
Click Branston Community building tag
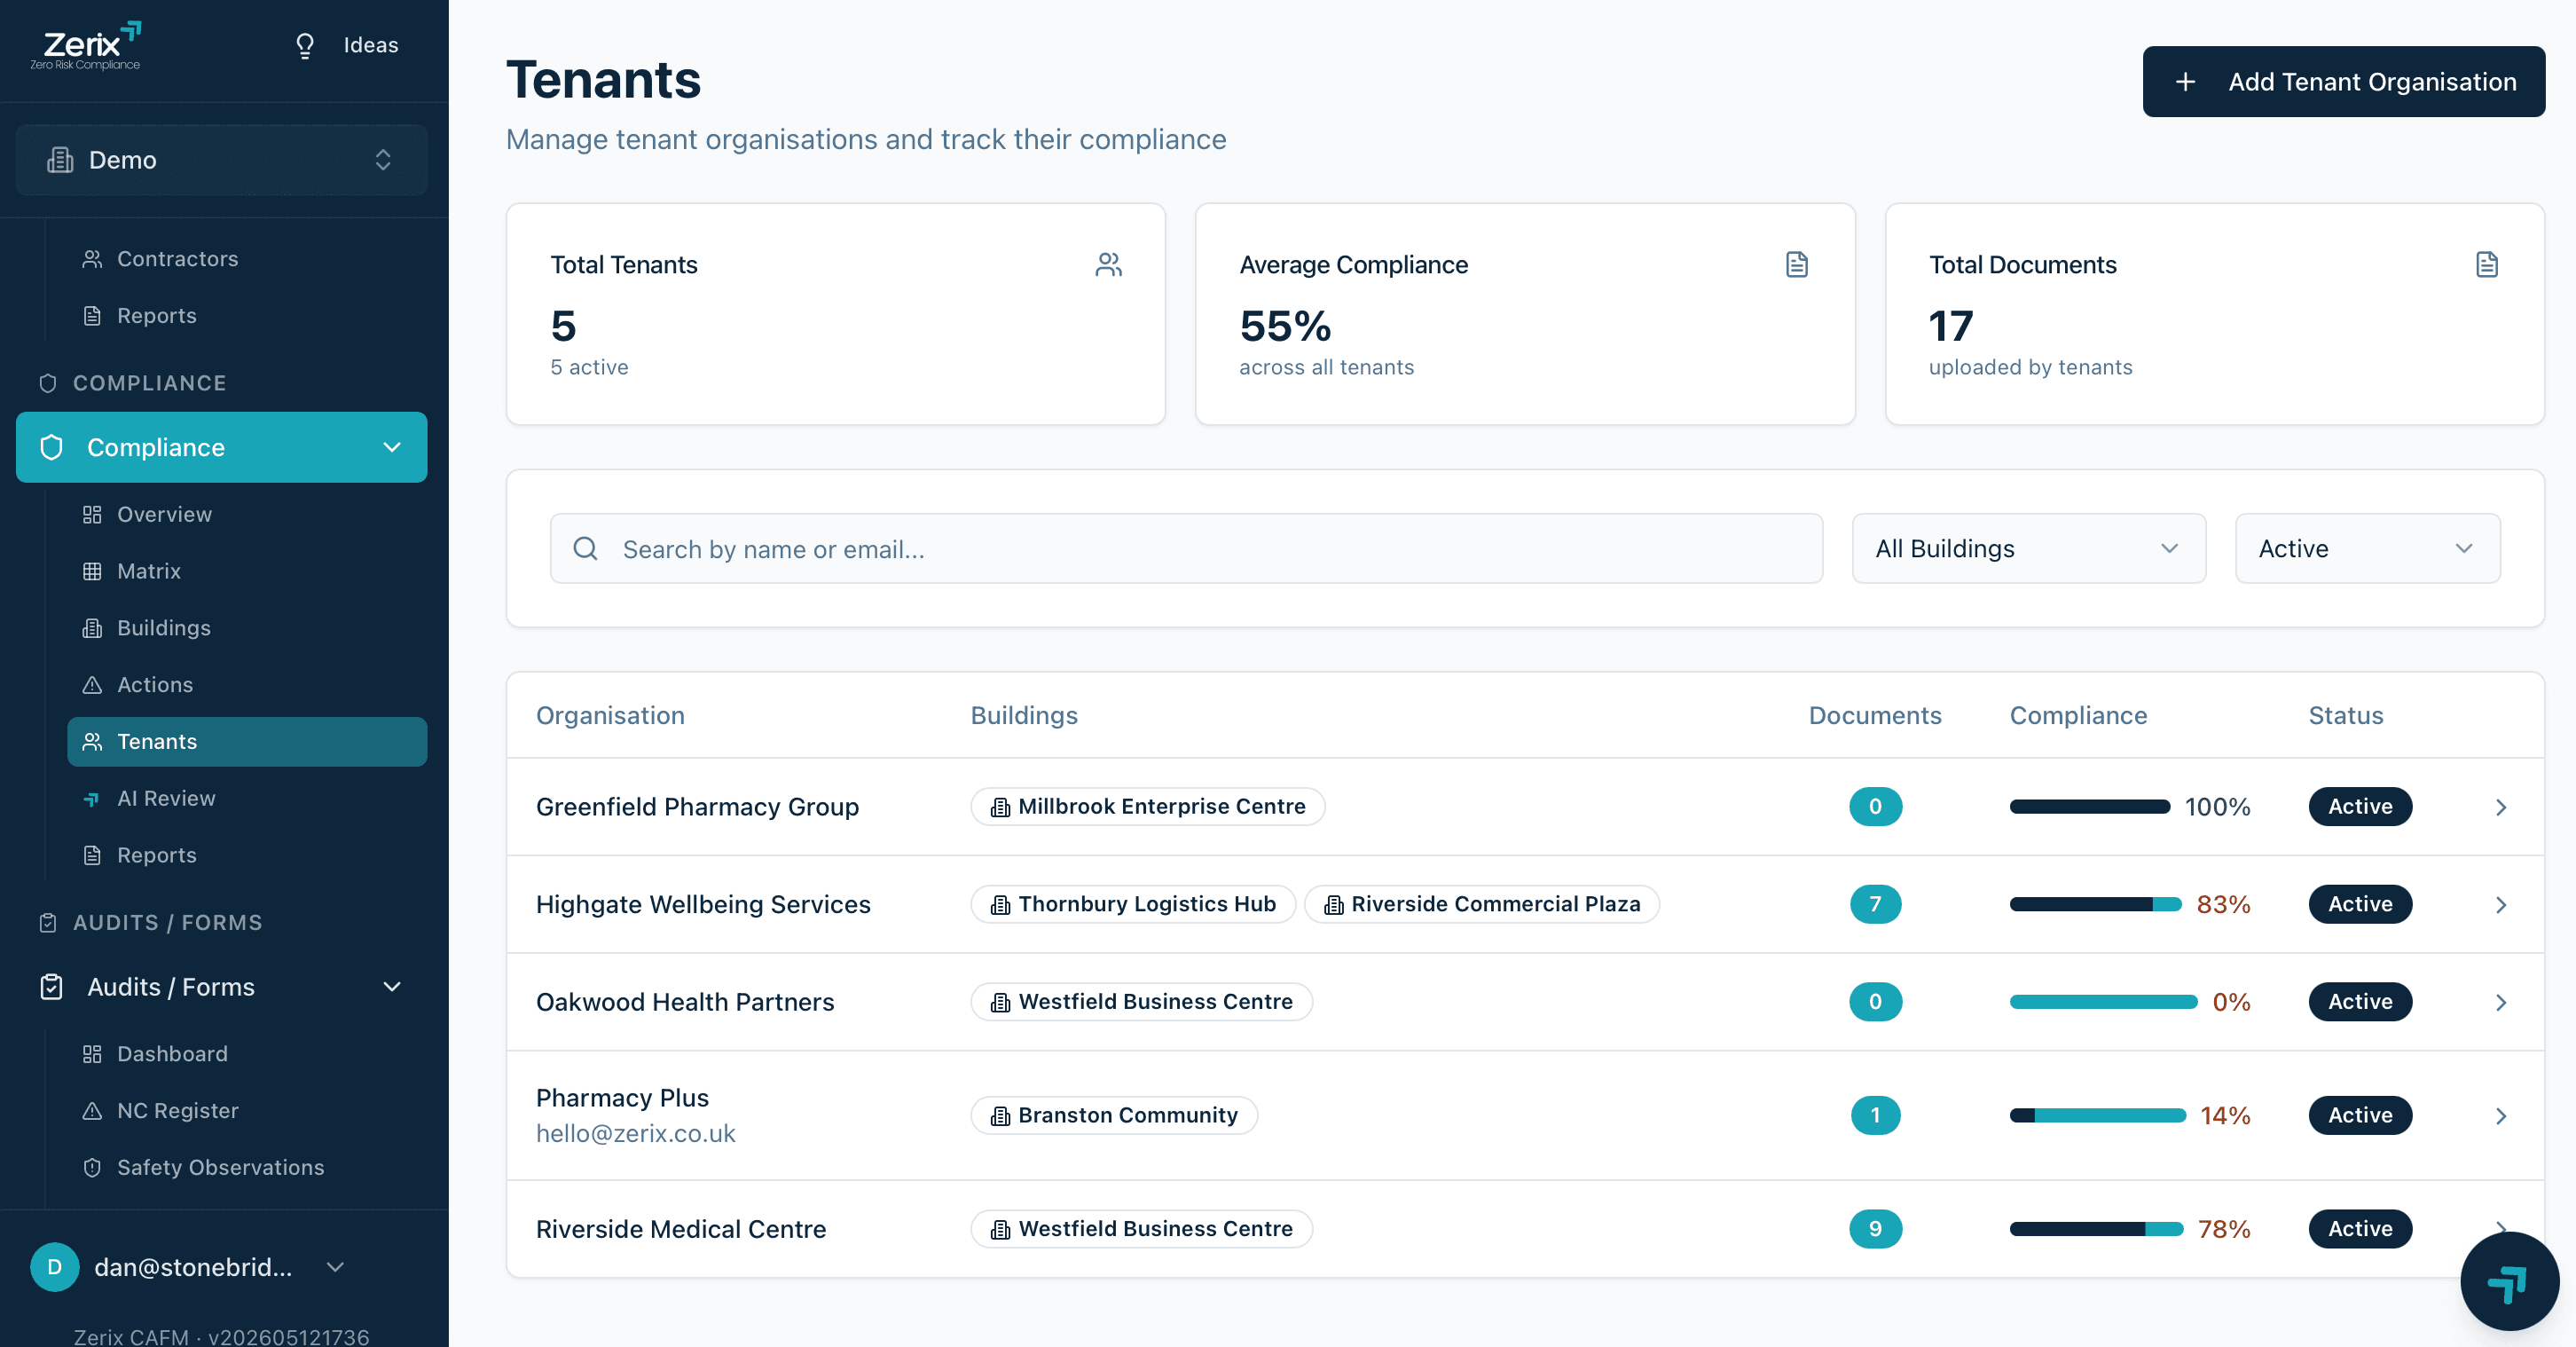click(x=1114, y=1116)
